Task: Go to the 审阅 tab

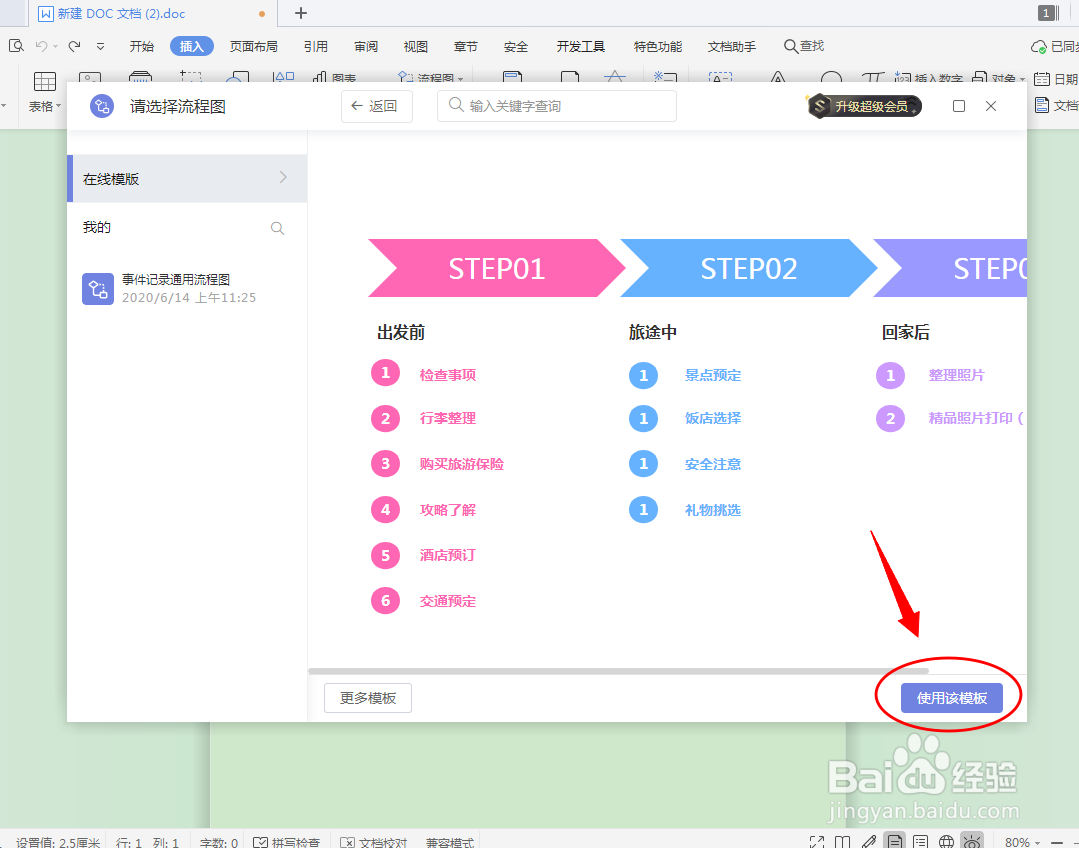Action: 366,46
